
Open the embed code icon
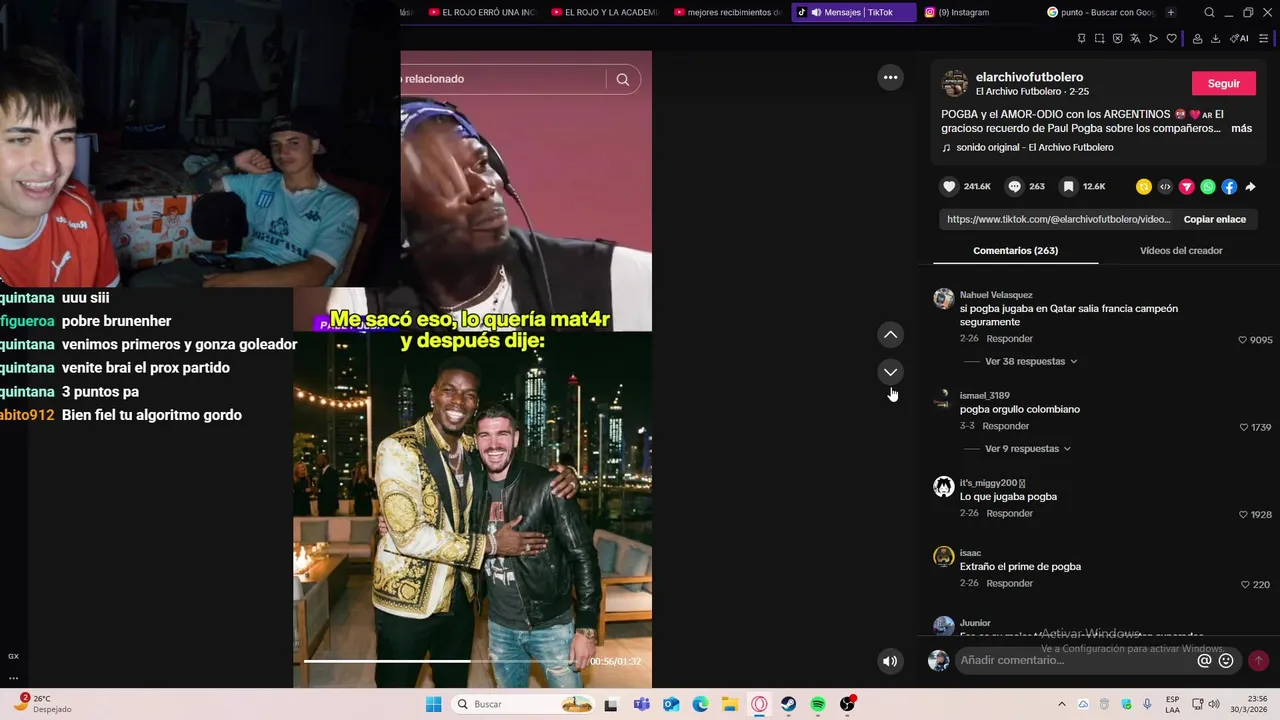(1165, 187)
